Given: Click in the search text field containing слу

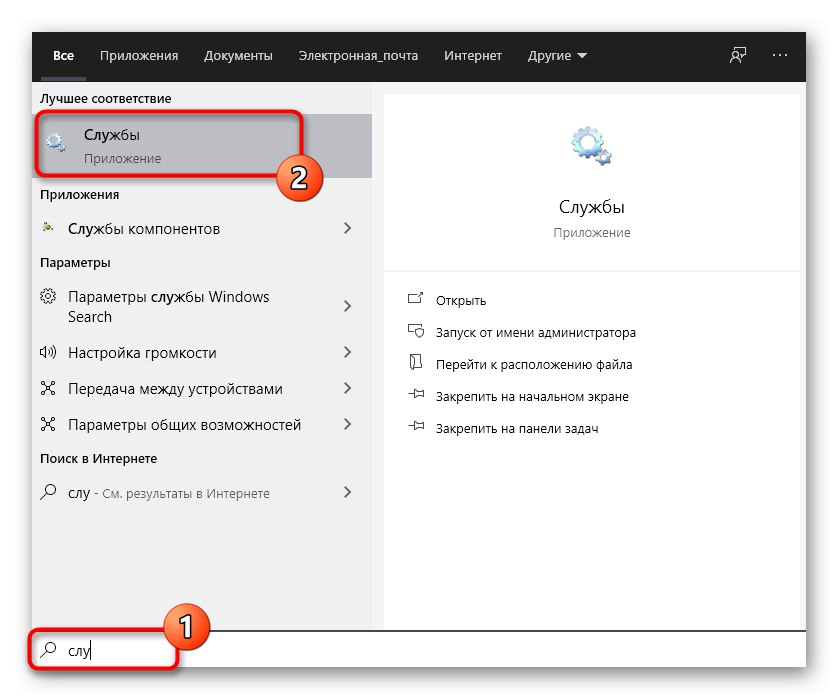Looking at the screenshot, I should tap(417, 650).
